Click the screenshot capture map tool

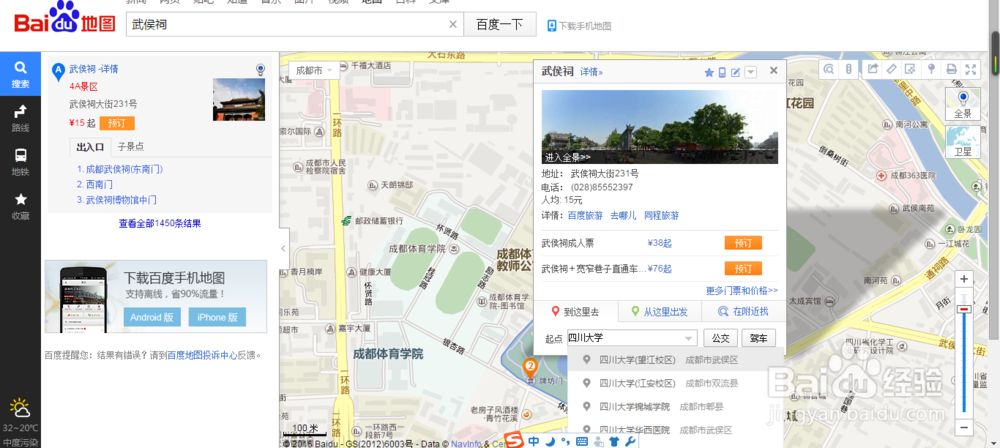click(911, 69)
